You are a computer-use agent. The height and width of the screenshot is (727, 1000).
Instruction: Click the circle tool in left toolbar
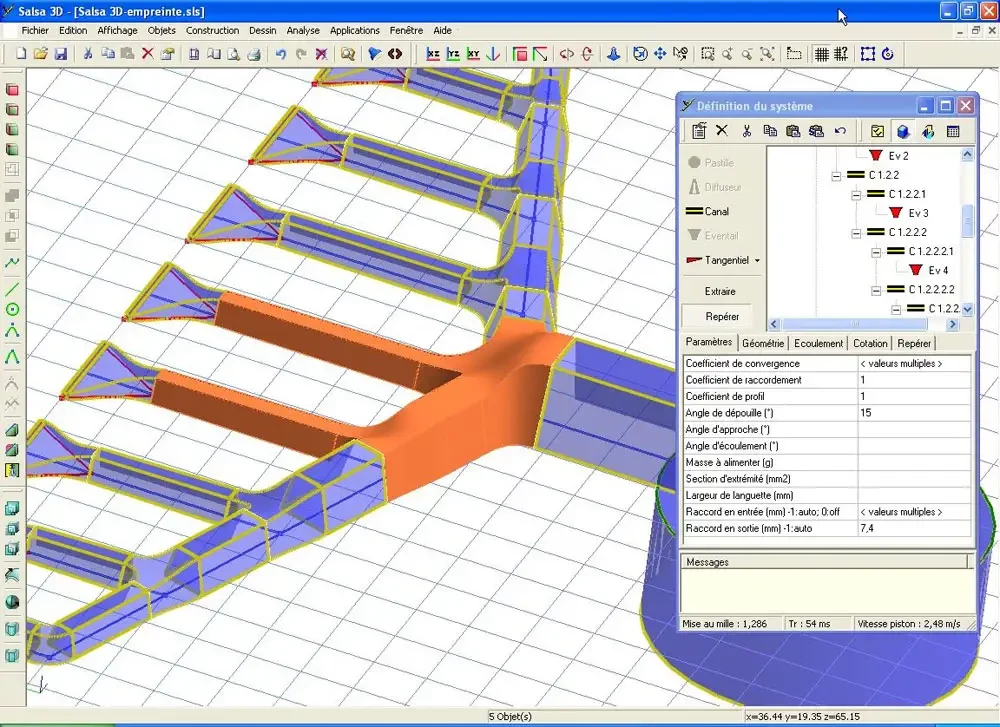pyautogui.click(x=12, y=310)
